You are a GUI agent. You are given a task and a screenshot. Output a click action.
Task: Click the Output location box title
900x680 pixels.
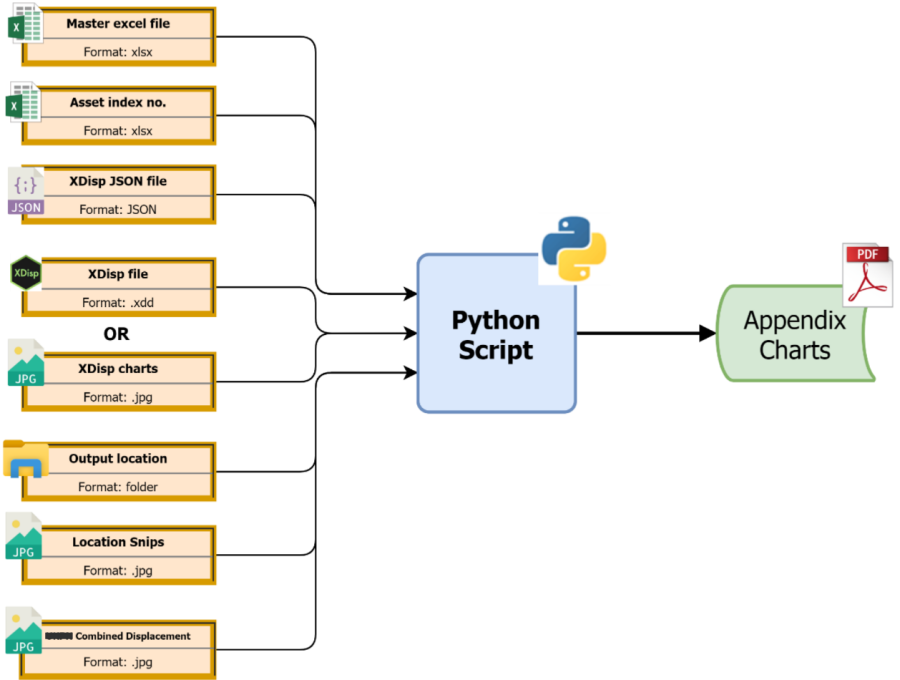pyautogui.click(x=117, y=459)
